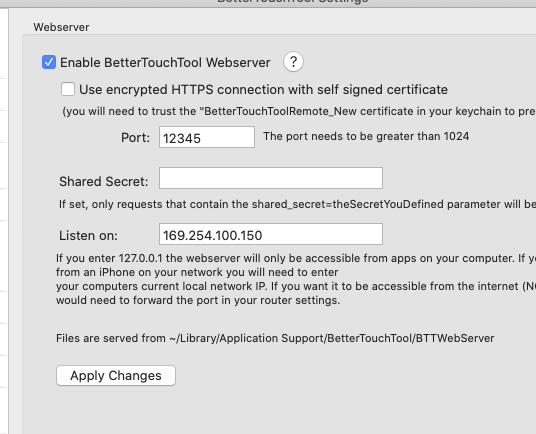536x434 pixels.
Task: Click the Listen on IP address field
Action: (271, 234)
